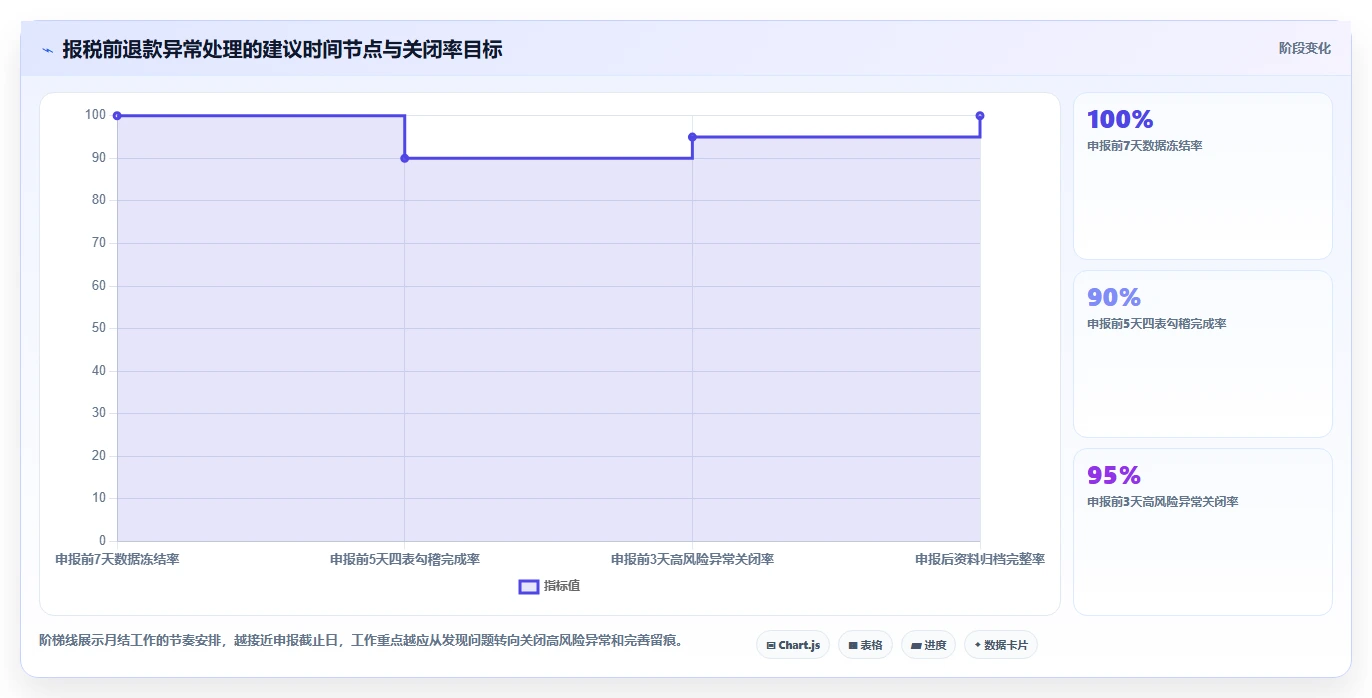
Task: Click the chart icon beside the title
Action: click(47, 49)
